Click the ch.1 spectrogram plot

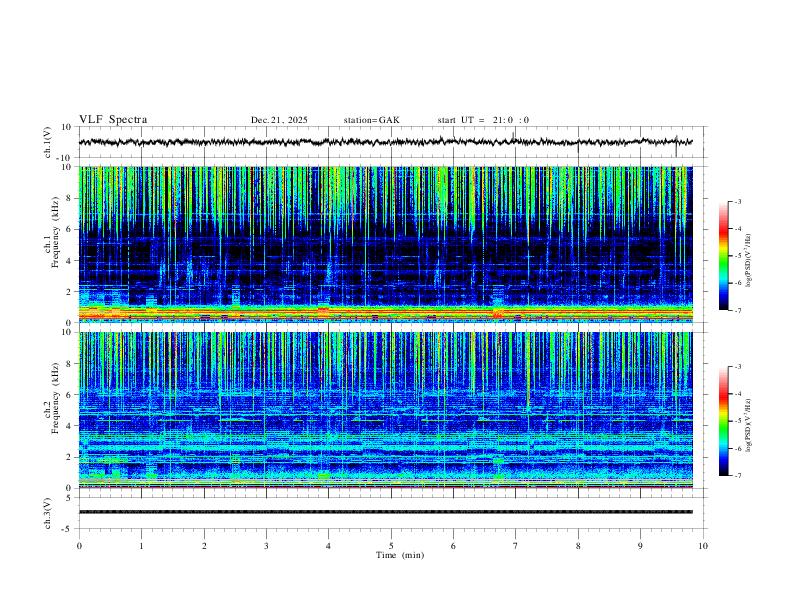[x=385, y=244]
